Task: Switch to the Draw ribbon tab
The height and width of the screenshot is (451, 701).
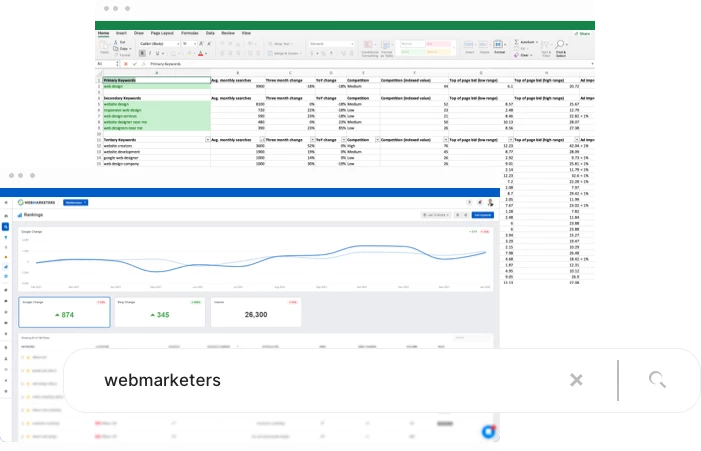Action: (139, 33)
